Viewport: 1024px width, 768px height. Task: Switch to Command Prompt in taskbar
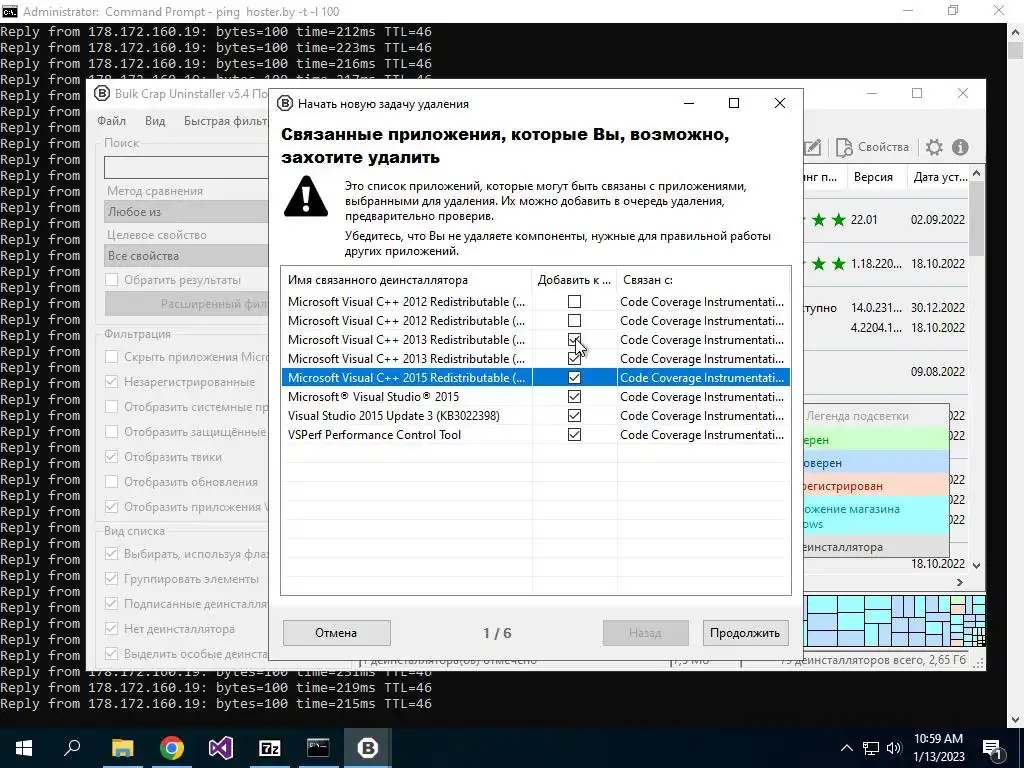318,748
